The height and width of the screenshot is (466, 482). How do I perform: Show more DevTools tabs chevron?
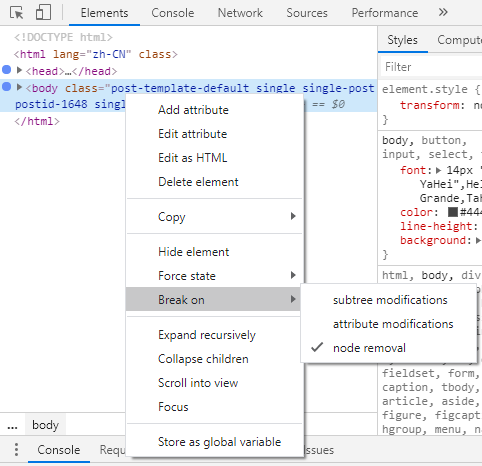click(x=443, y=12)
